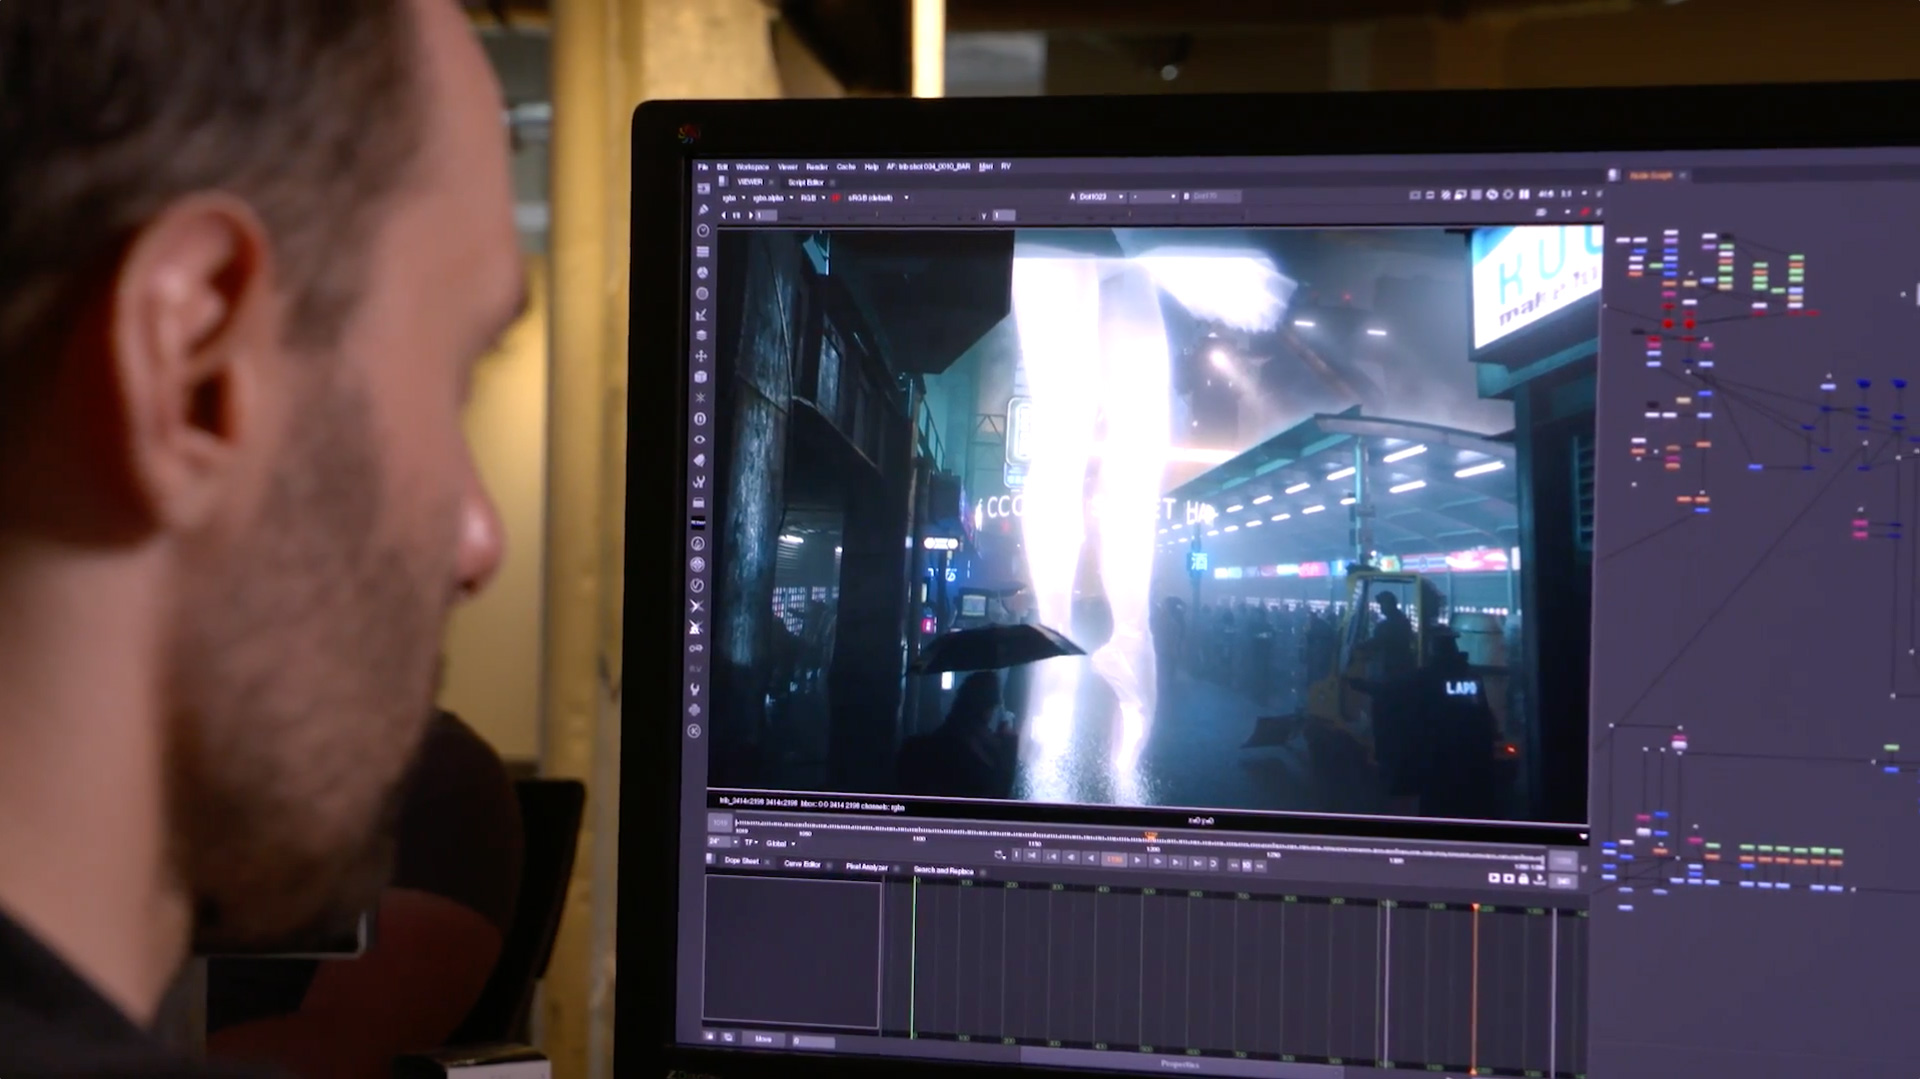
Task: Open the frames-per-second 24 dropdown
Action: [722, 841]
